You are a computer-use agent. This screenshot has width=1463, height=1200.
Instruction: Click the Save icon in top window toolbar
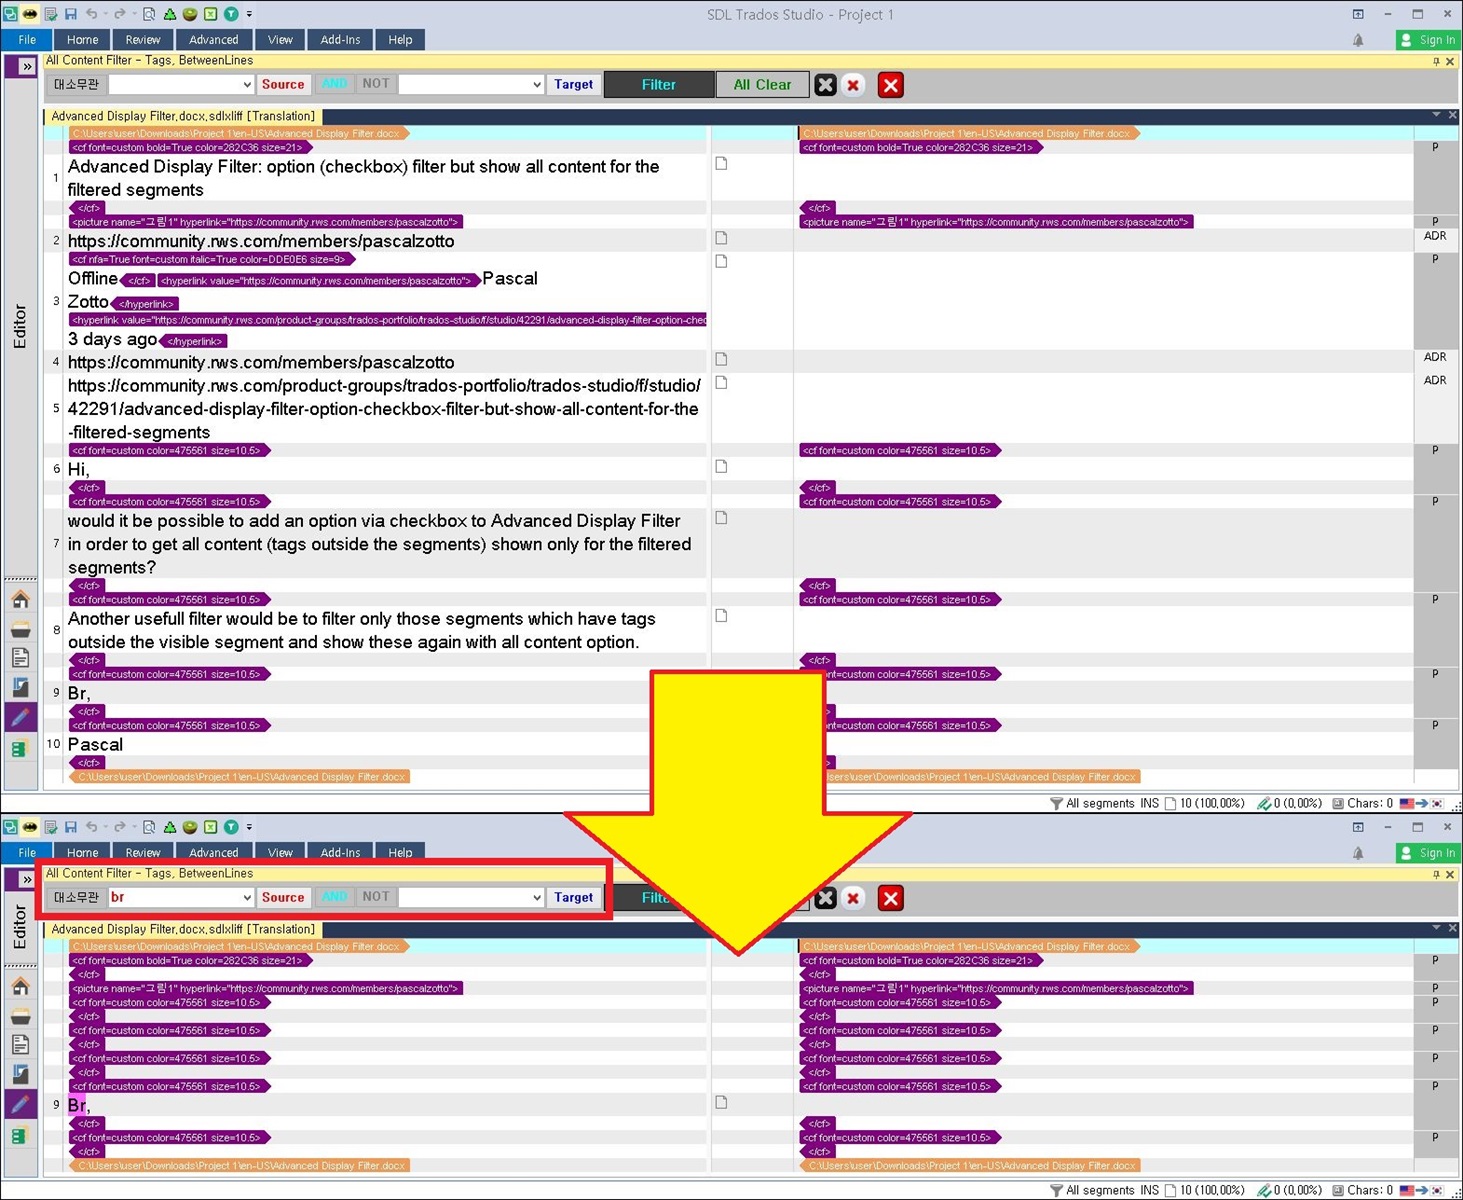pyautogui.click(x=70, y=14)
